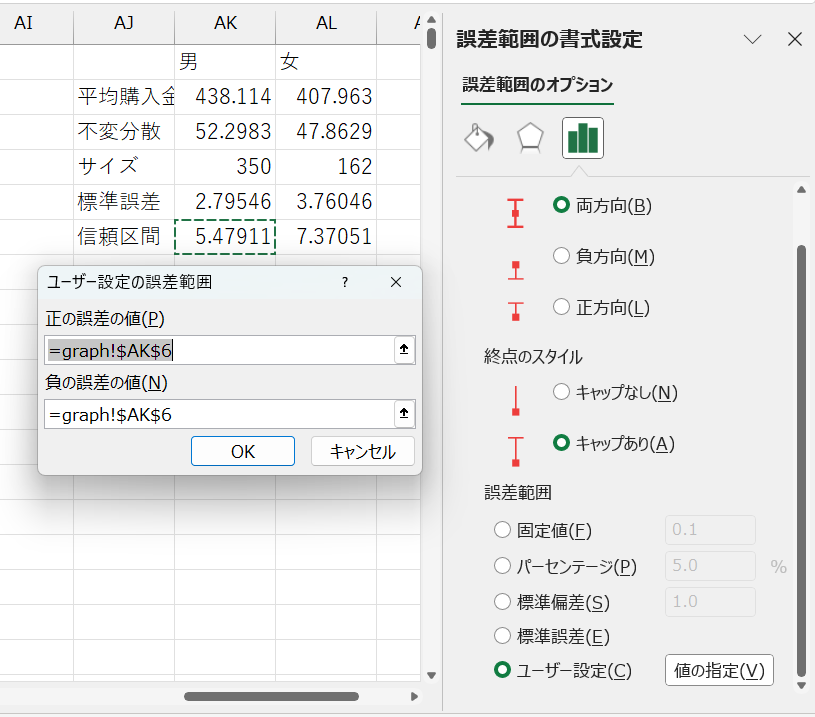815x717 pixels.
Task: Open Effects settings pentagon icon
Action: click(528, 140)
